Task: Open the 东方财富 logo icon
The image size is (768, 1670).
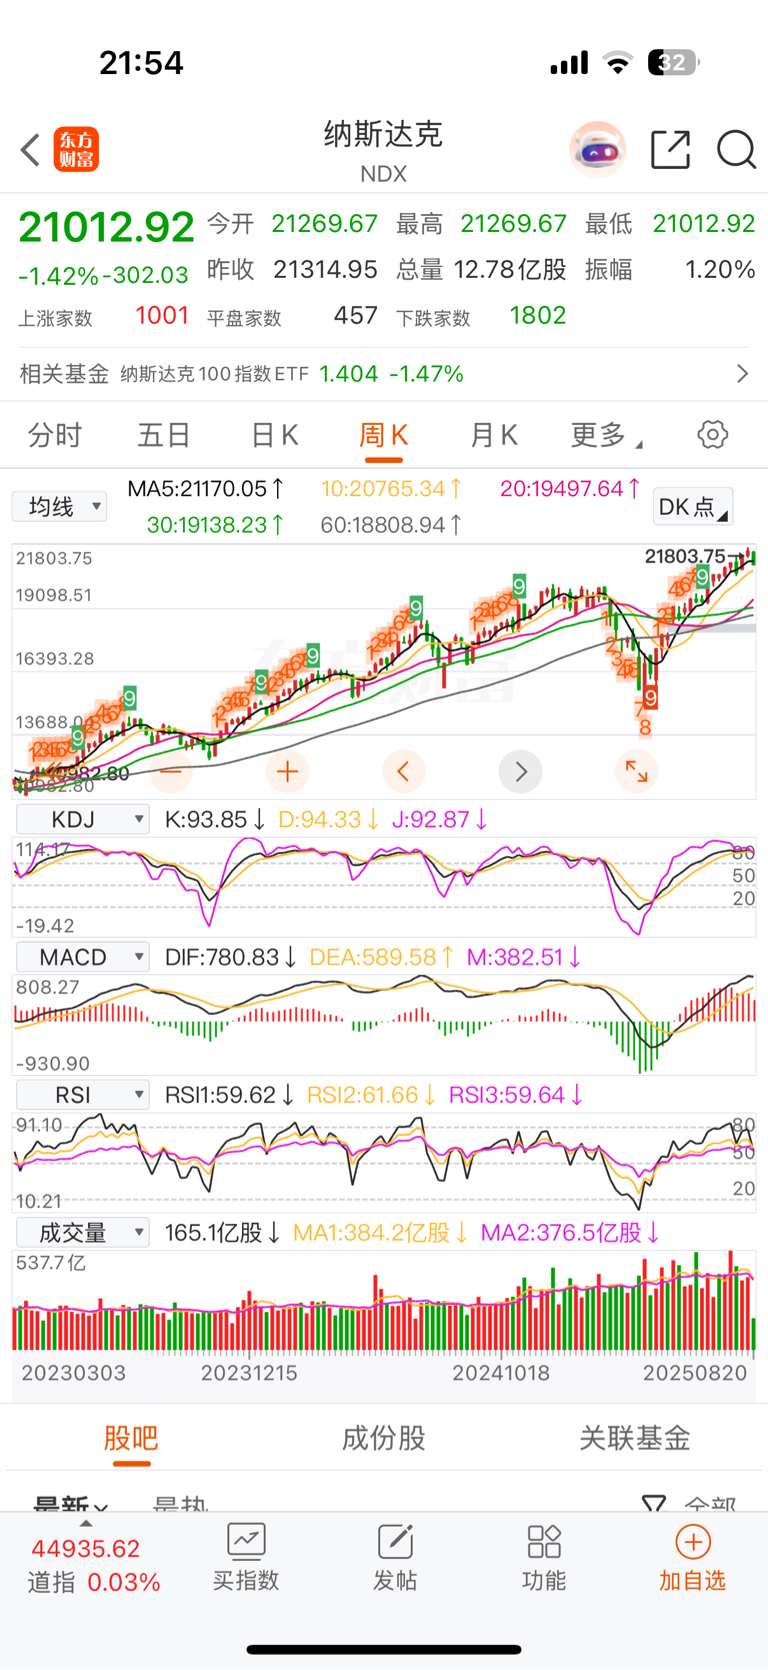Action: [76, 150]
